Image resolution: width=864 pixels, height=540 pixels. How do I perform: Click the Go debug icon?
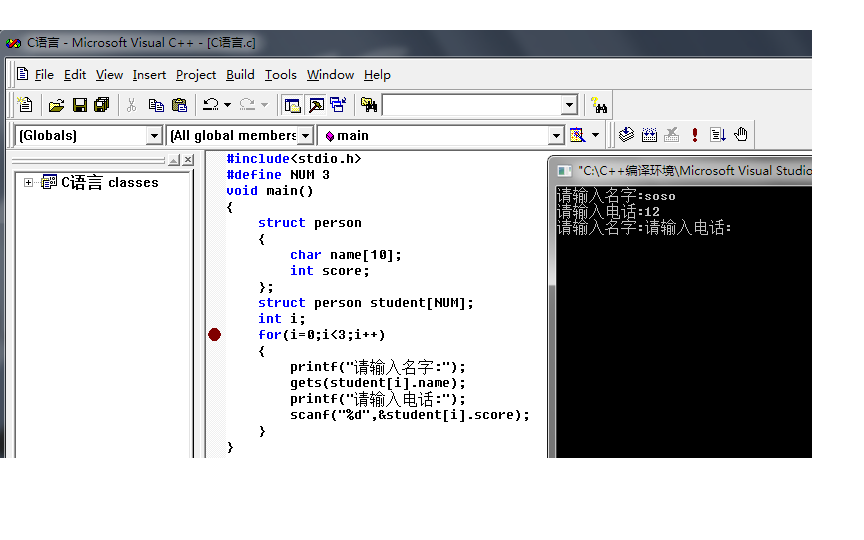[717, 134]
